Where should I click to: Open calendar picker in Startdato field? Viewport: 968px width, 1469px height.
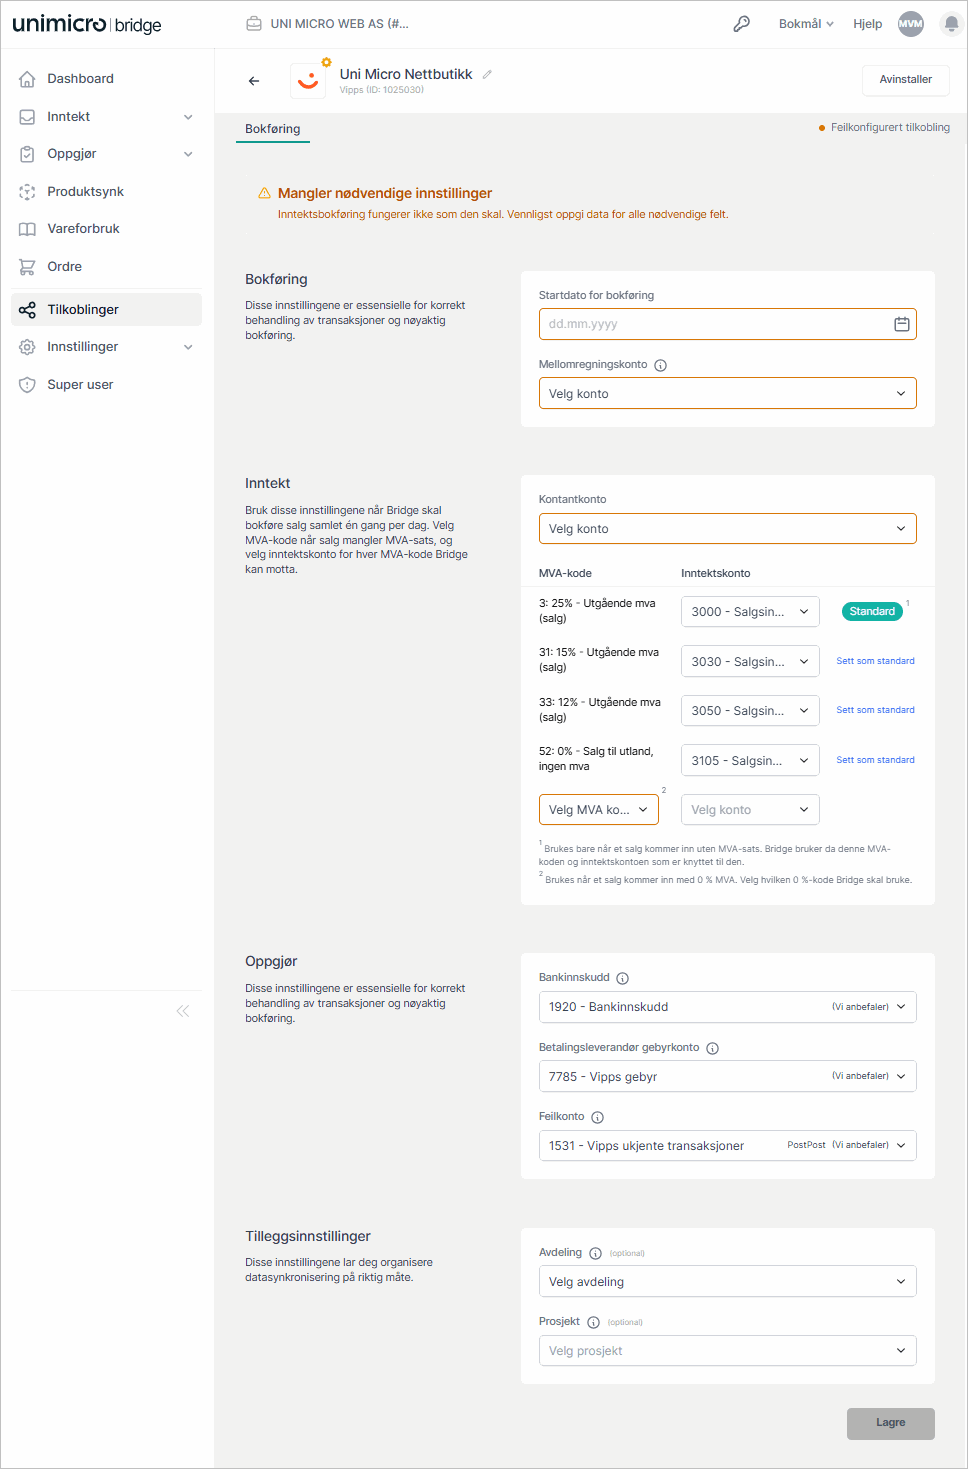point(901,324)
